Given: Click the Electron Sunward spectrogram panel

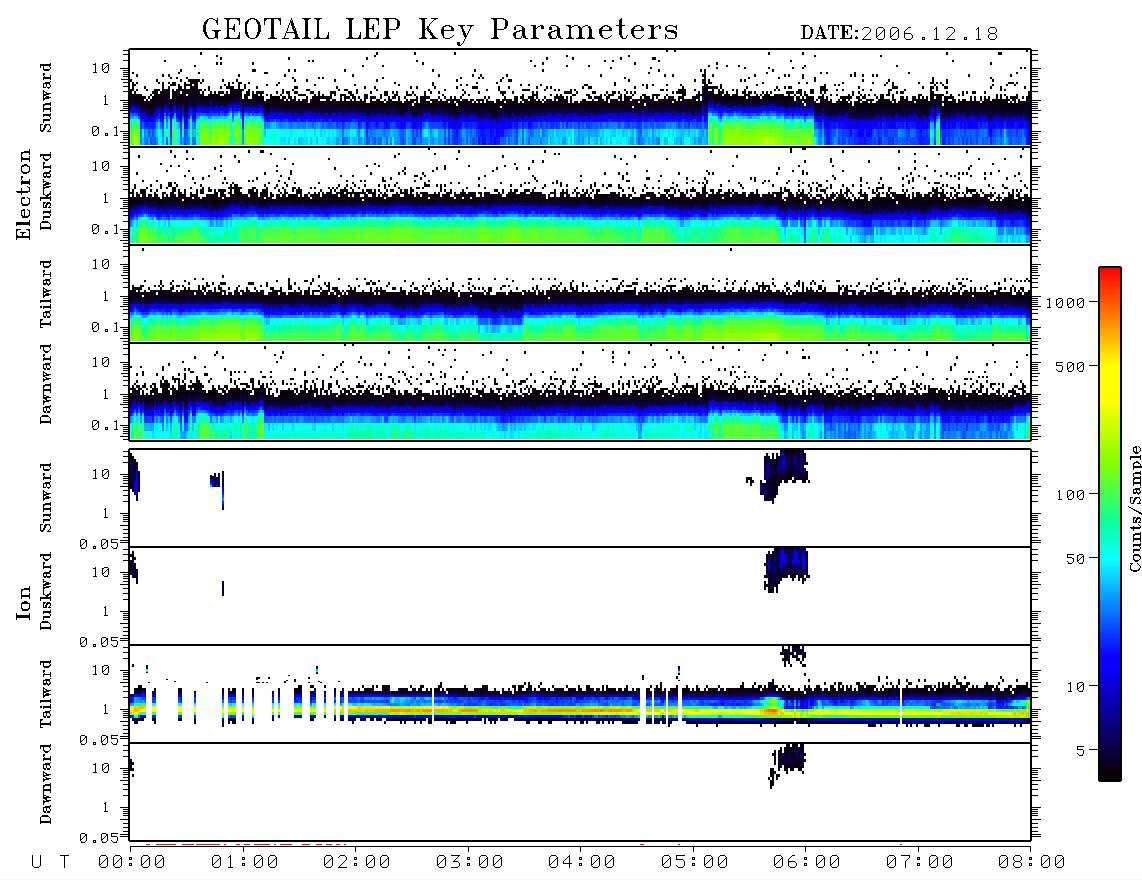Looking at the screenshot, I should [580, 98].
